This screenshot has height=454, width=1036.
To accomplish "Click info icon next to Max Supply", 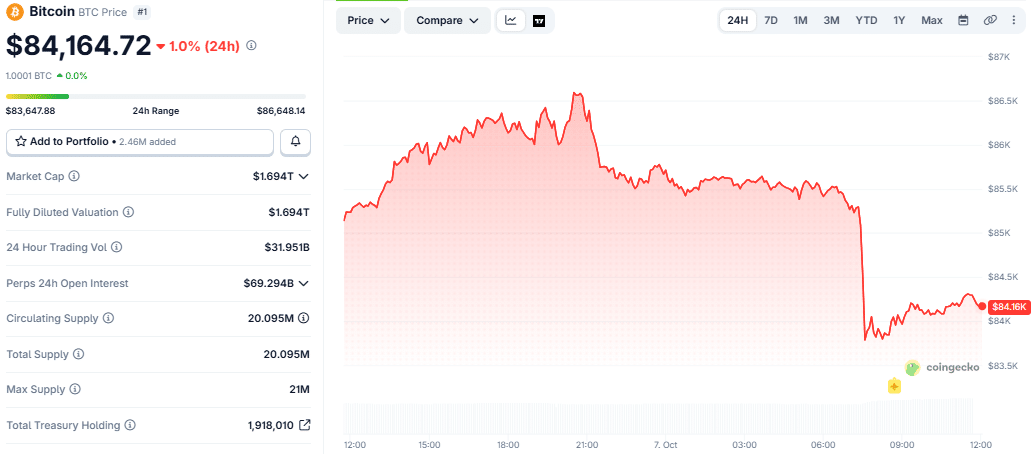I will (x=75, y=389).
